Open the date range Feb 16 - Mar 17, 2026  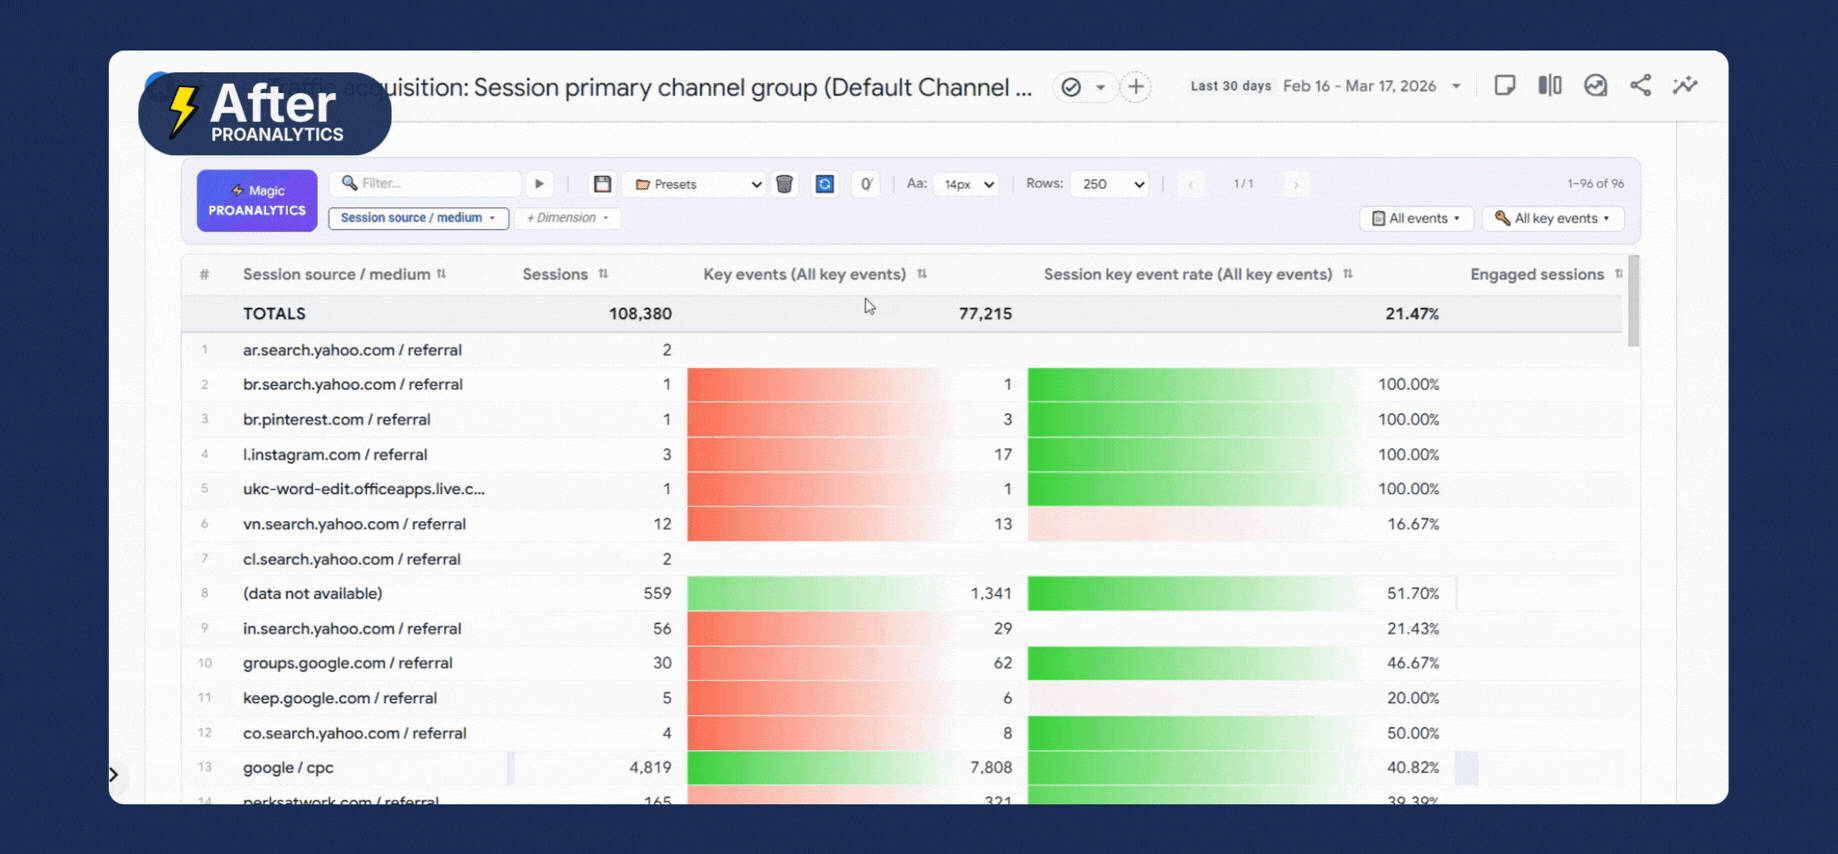pos(1372,86)
